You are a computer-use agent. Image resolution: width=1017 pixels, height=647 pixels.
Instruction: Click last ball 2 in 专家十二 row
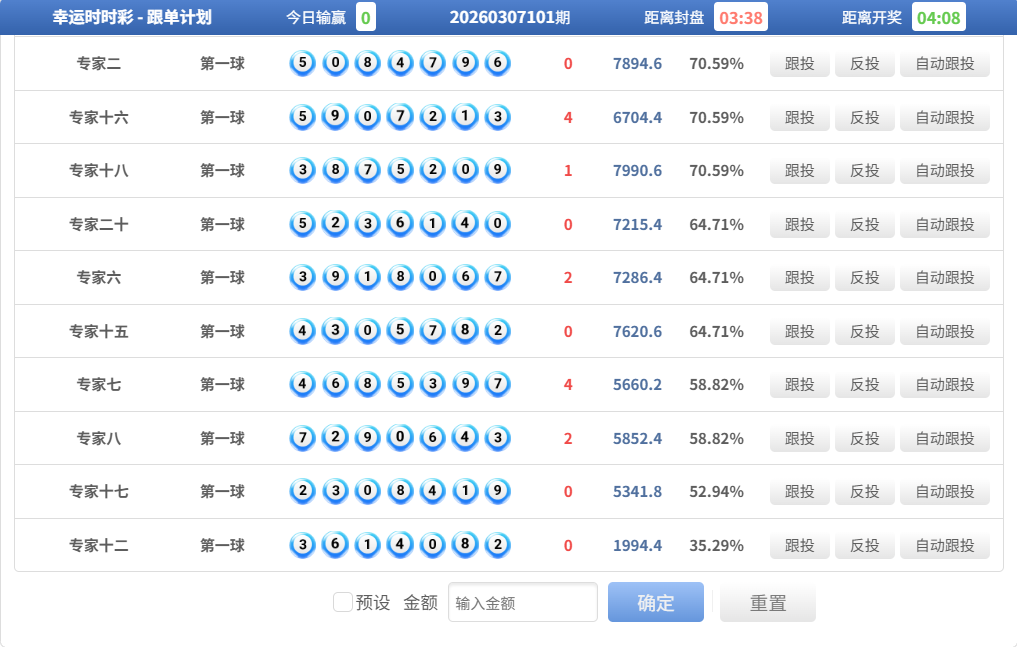(x=497, y=546)
